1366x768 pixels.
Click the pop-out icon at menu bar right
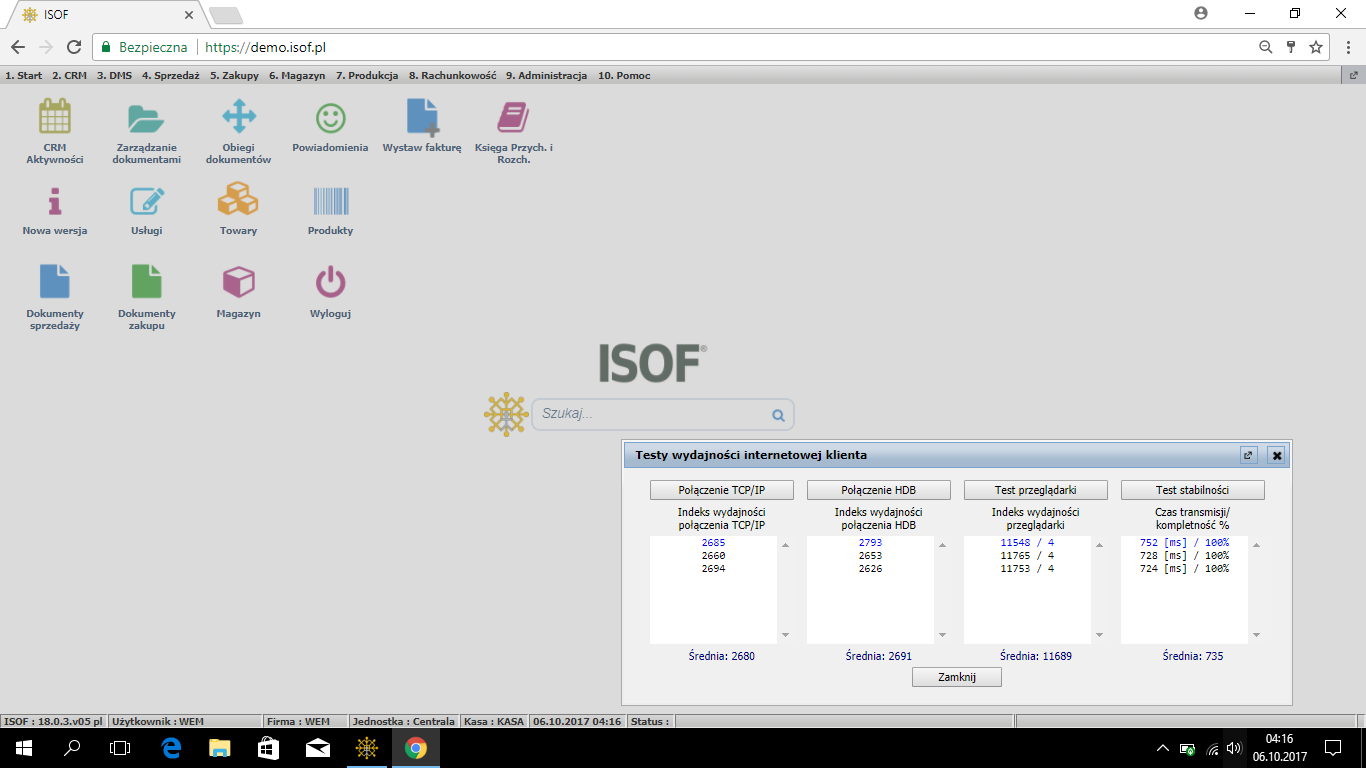tap(1354, 75)
